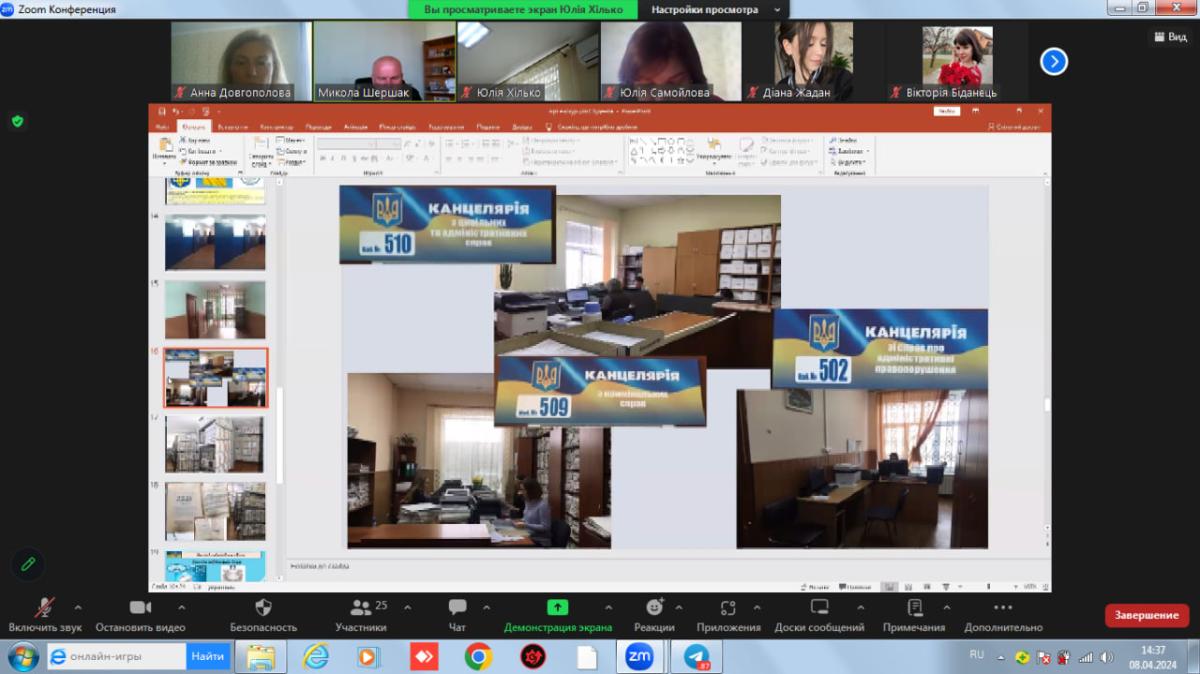The width and height of the screenshot is (1200, 674).
Task: Select Діана Жадан video tile
Action: (814, 61)
